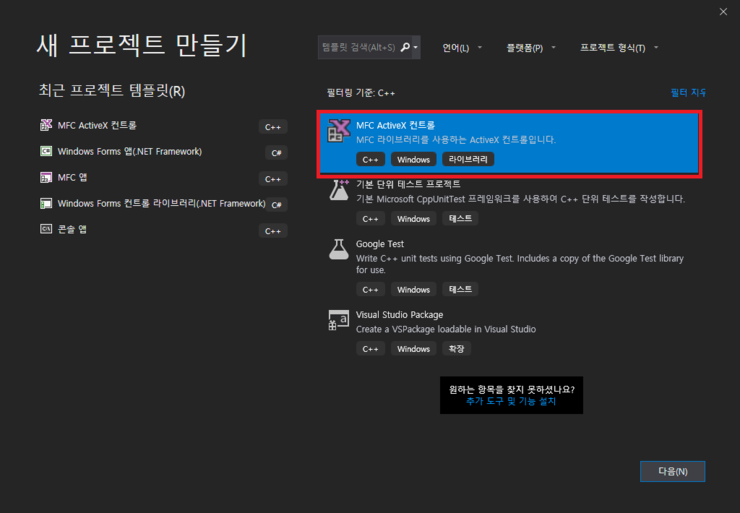
Task: Close the new project dialog
Action: [723, 12]
